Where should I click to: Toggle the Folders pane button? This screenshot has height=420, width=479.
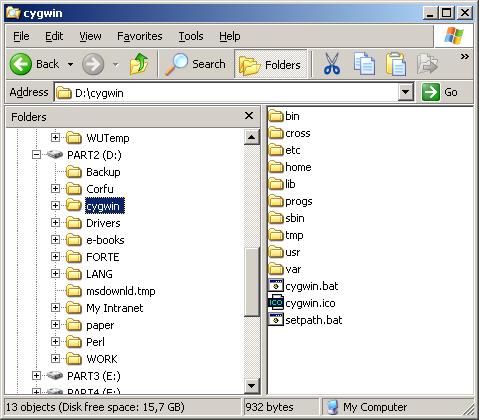pos(270,64)
